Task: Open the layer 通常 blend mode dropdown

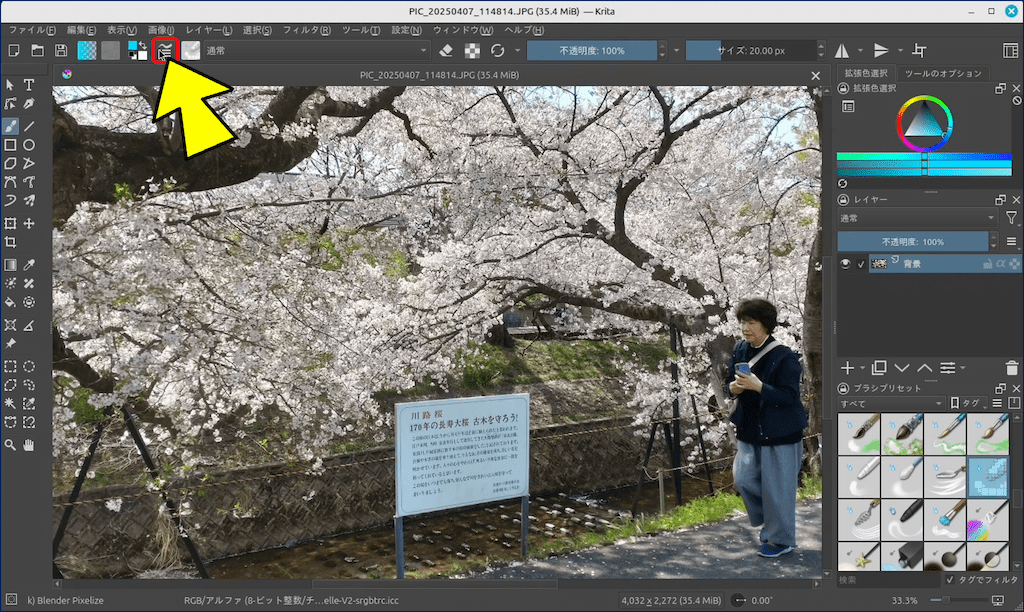Action: tap(917, 218)
